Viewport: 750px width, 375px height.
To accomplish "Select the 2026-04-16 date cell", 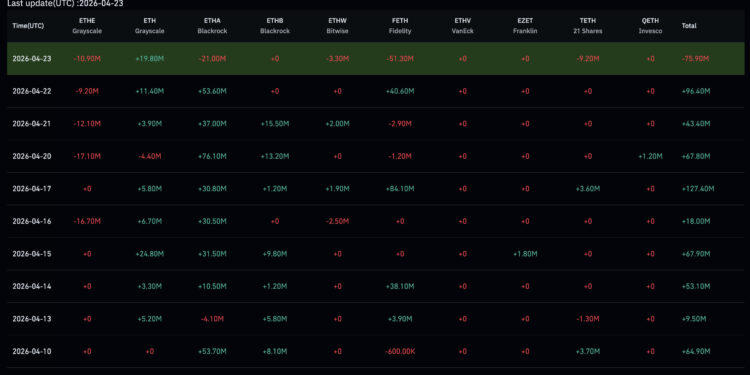I will click(32, 221).
